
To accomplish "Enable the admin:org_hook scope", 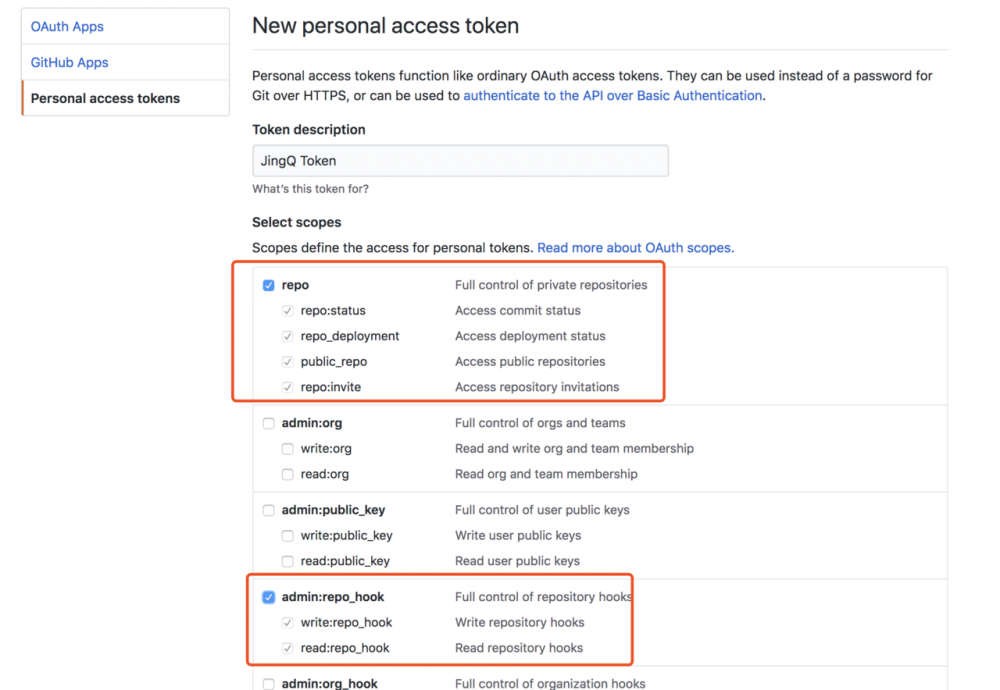I will [x=268, y=684].
